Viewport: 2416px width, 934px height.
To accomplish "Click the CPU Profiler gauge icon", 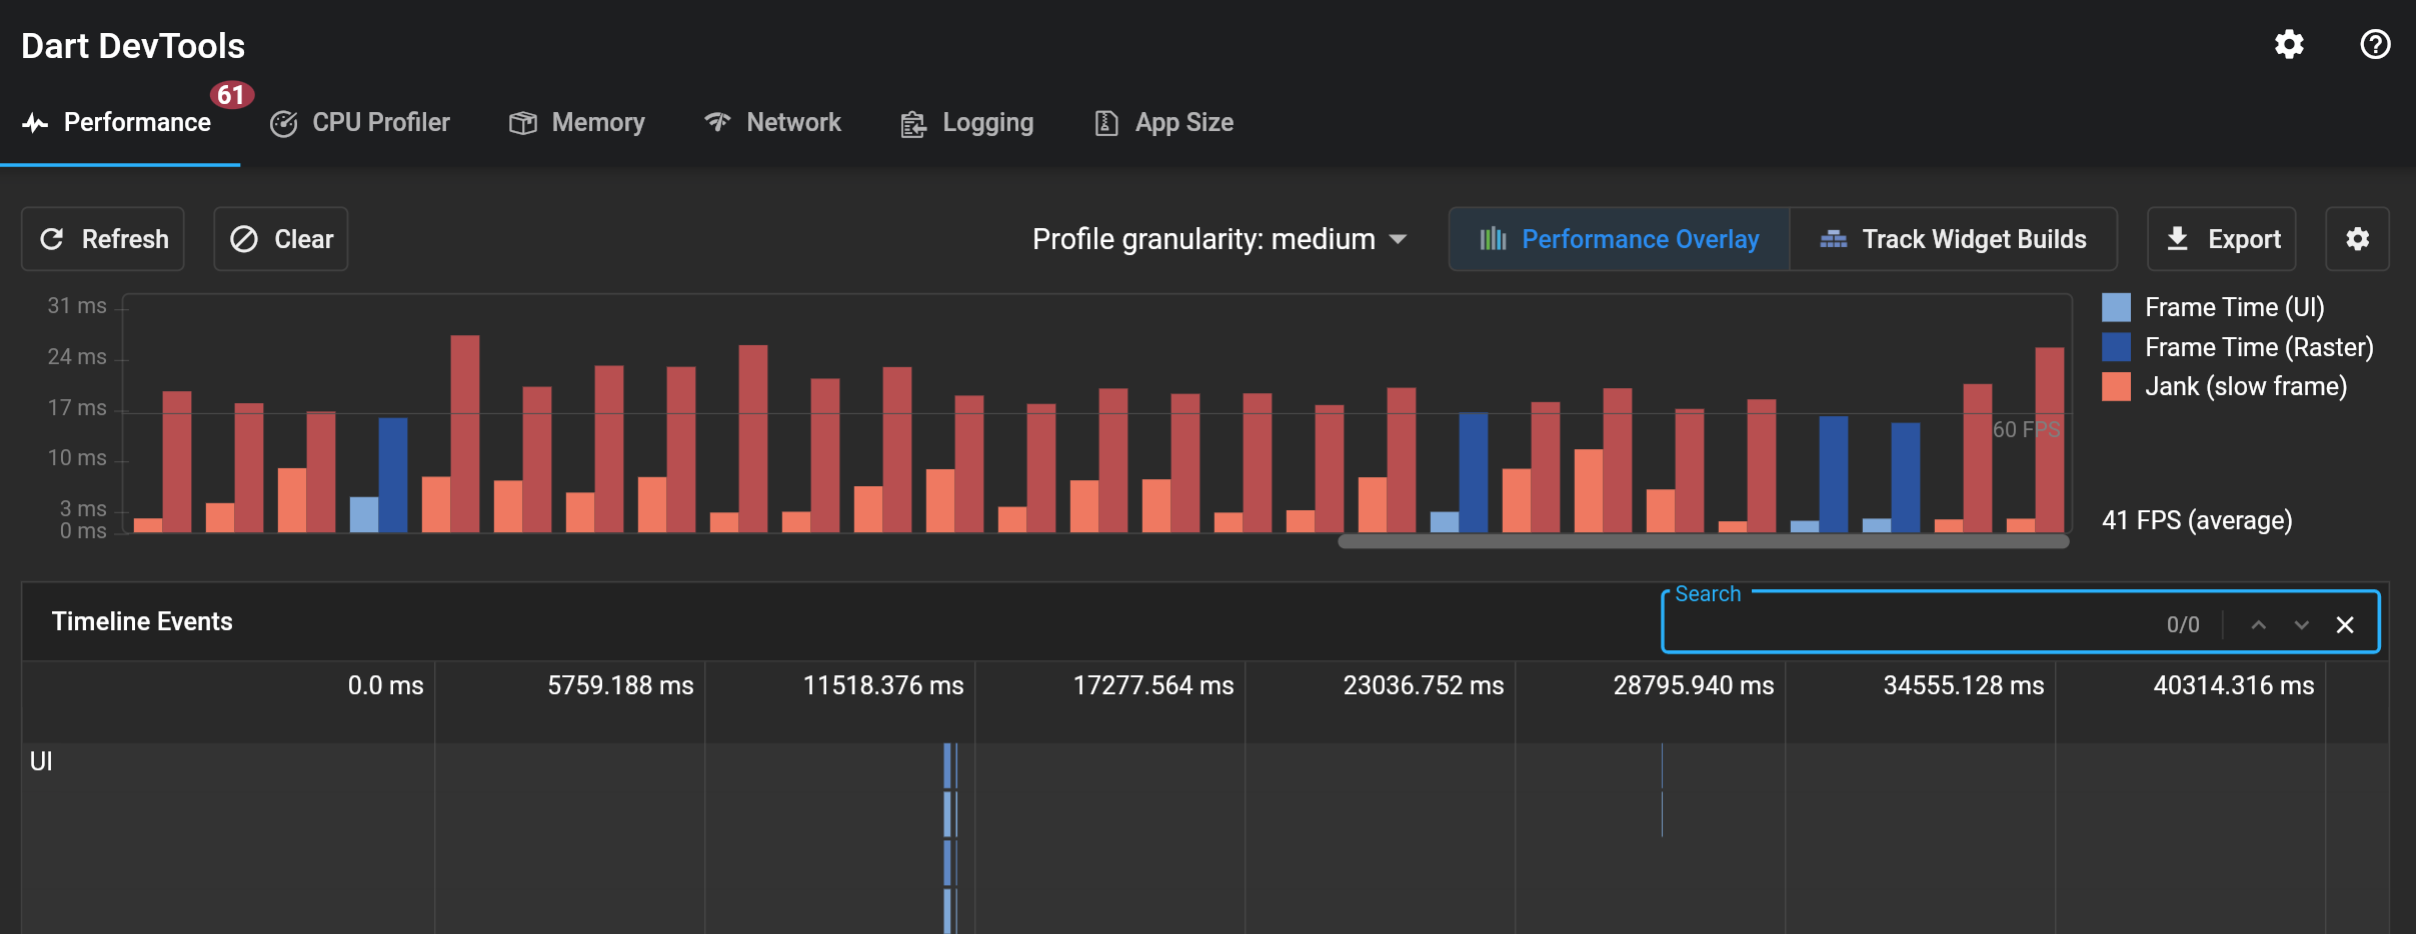I will tap(284, 123).
